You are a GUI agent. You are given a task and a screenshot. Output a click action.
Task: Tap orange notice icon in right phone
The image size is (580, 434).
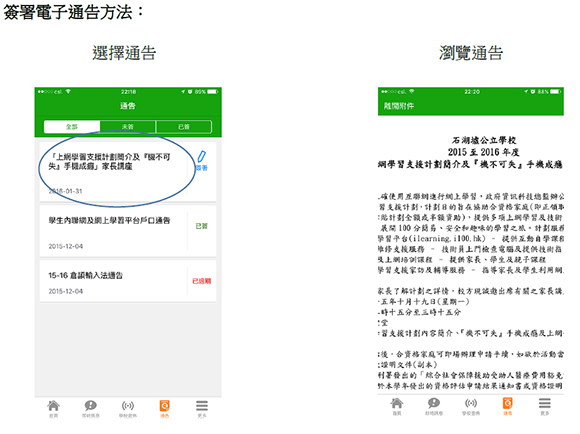508,403
